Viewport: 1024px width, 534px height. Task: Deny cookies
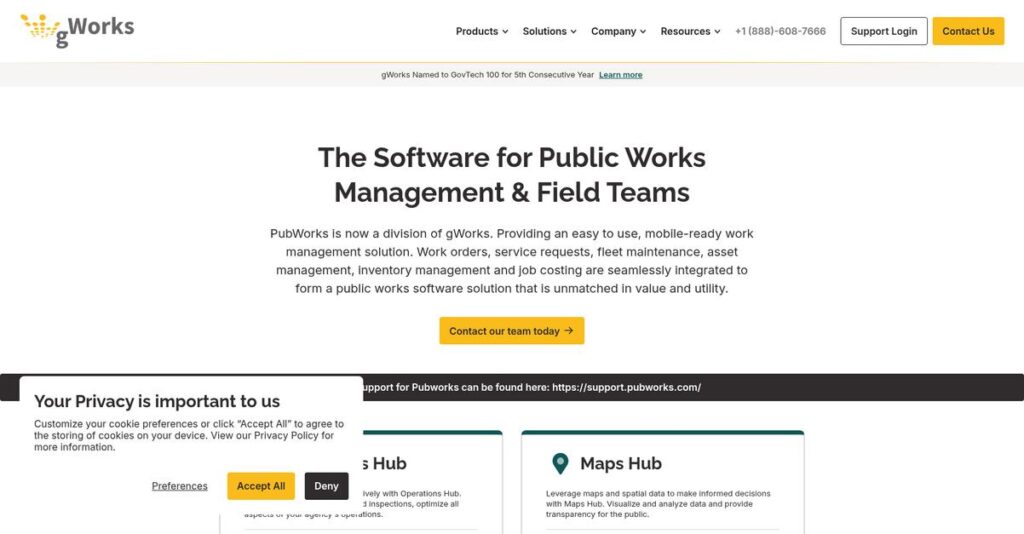pos(326,486)
